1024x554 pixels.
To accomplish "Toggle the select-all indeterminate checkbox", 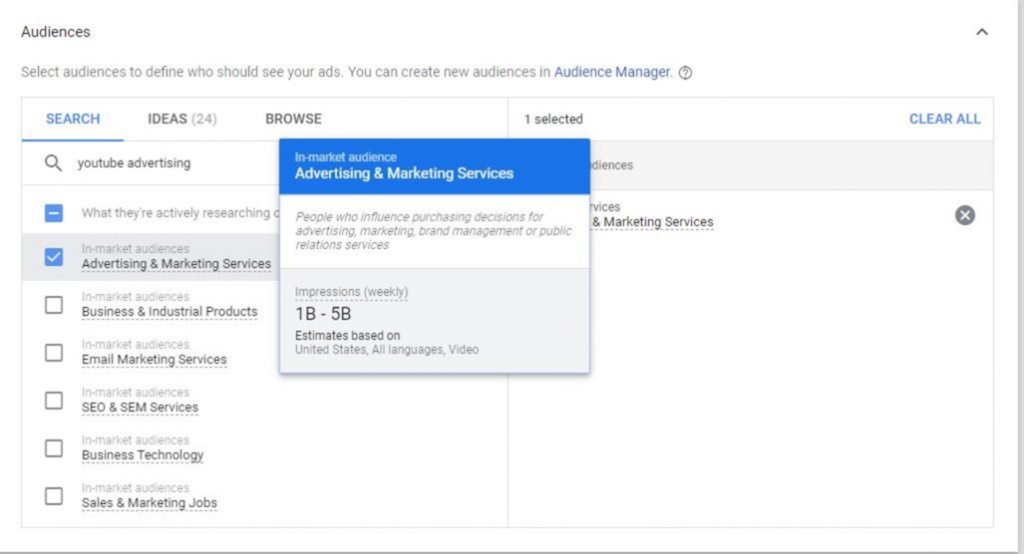I will pos(54,213).
